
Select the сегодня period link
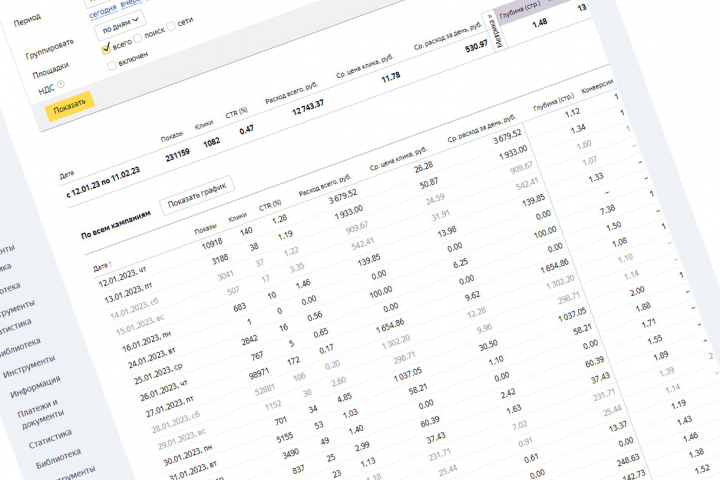click(x=103, y=11)
